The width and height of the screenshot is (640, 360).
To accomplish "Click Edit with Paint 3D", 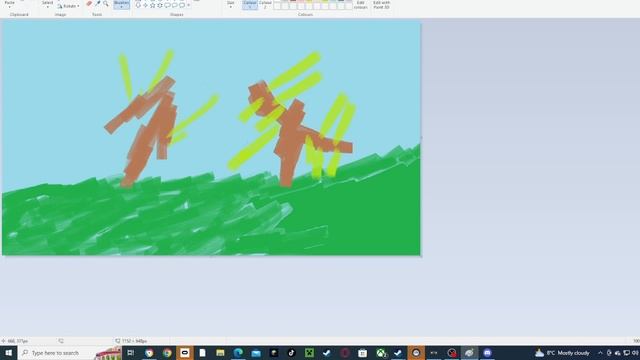I will (x=381, y=4).
